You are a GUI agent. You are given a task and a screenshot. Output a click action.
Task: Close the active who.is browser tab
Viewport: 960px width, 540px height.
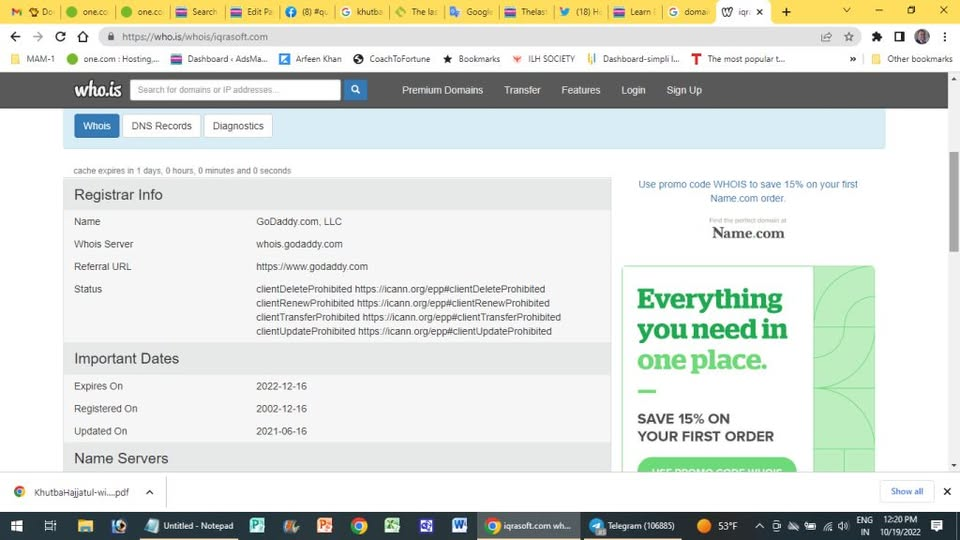760,12
